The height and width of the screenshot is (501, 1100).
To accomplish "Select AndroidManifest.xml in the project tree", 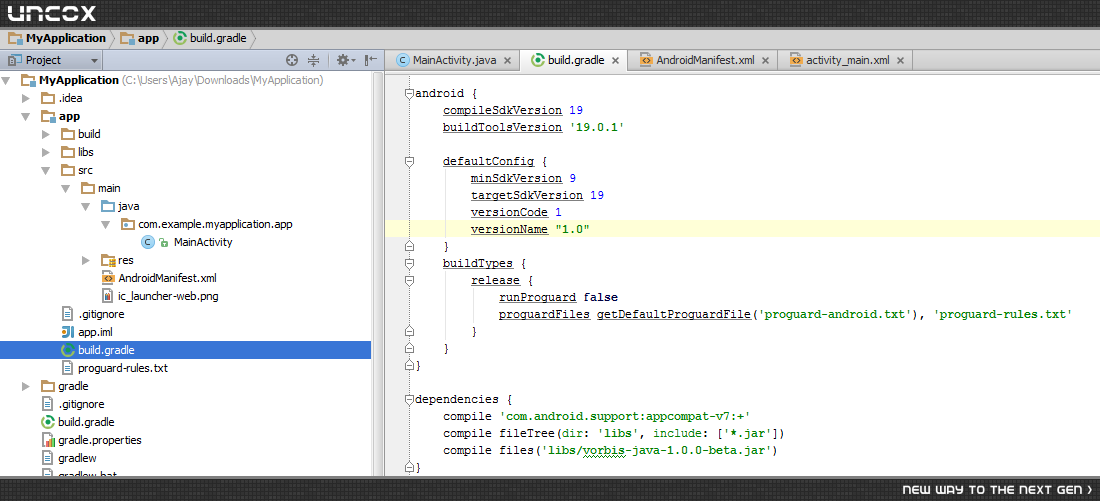I will click(168, 278).
